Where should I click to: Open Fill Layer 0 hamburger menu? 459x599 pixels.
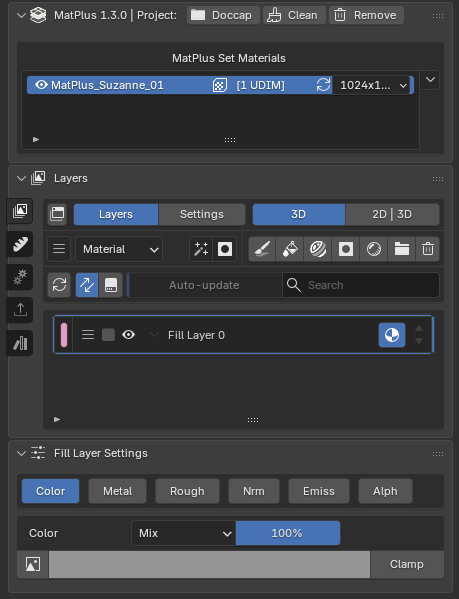click(88, 335)
